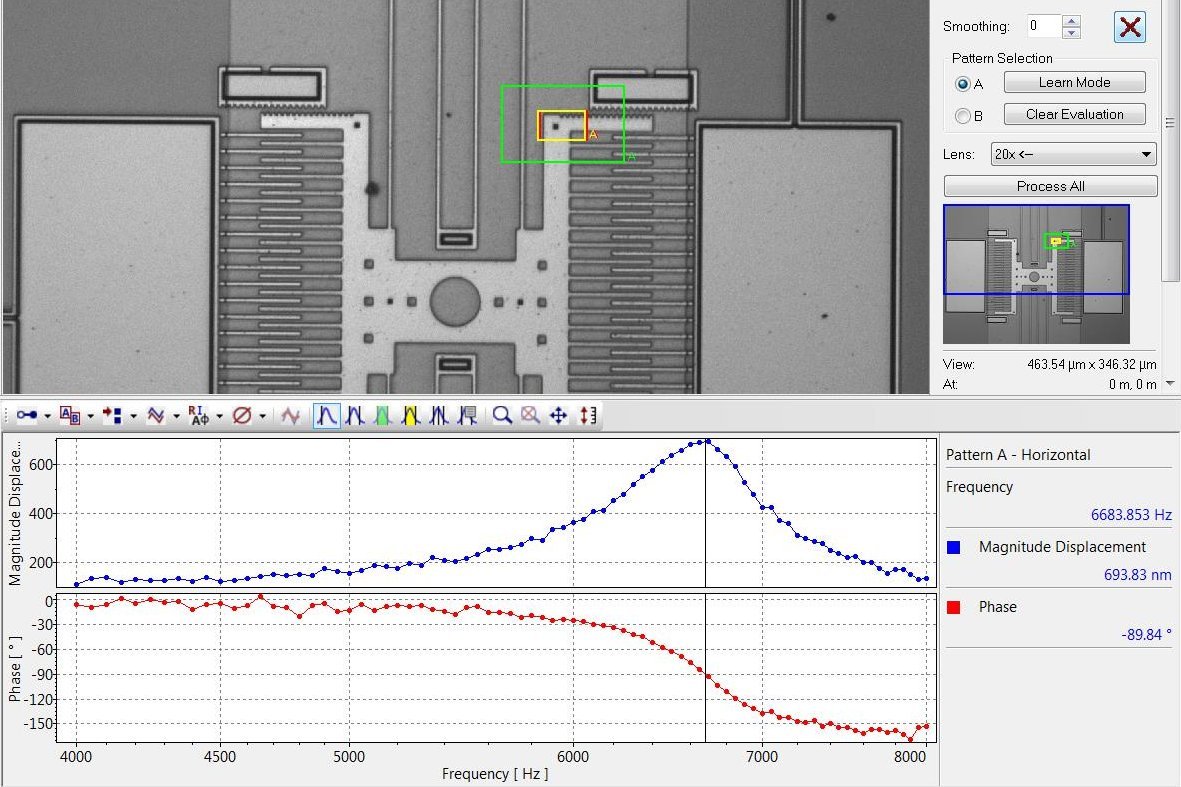Select the green filled peak marker tool
The image size is (1181, 787).
point(383,415)
